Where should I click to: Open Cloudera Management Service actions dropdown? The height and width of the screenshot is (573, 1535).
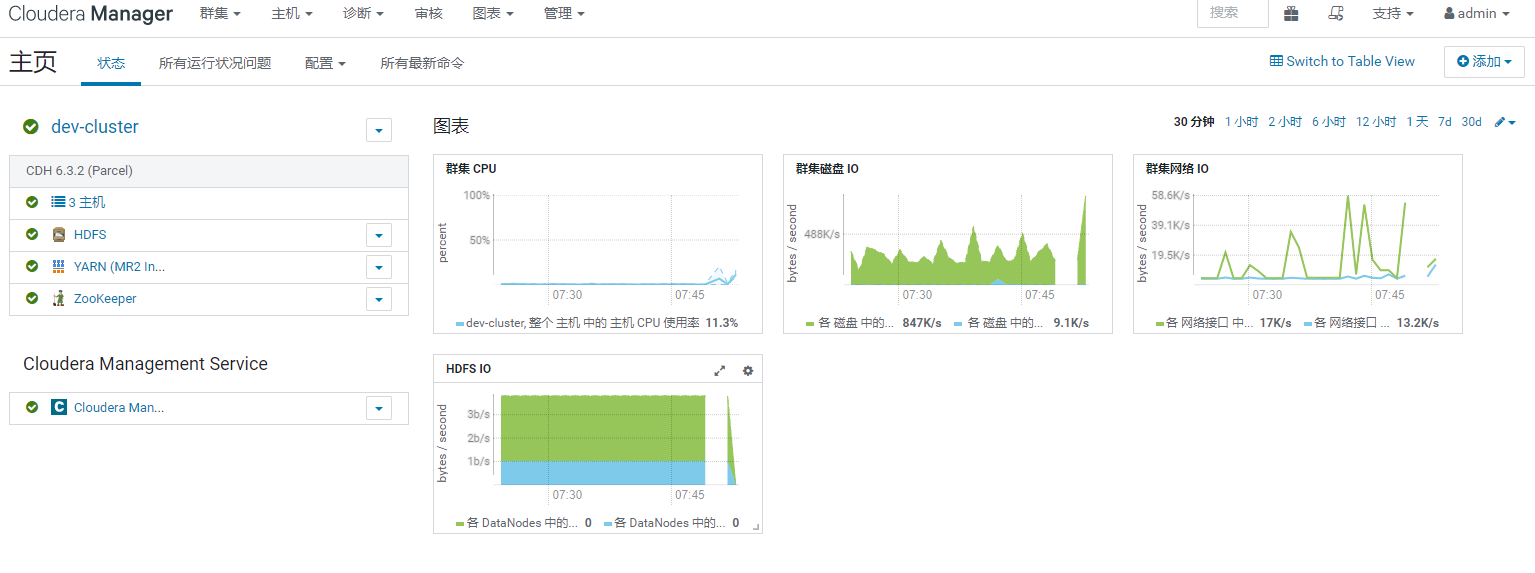click(x=379, y=408)
